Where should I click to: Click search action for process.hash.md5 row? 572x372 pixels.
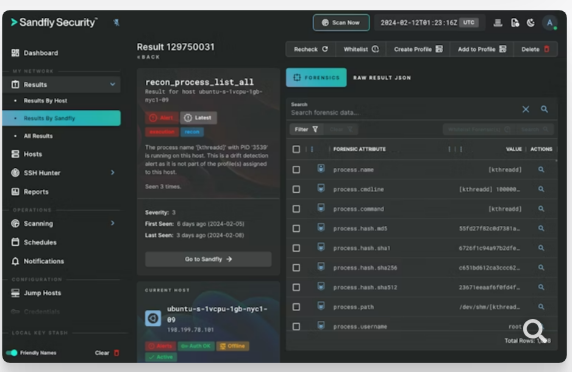point(541,228)
